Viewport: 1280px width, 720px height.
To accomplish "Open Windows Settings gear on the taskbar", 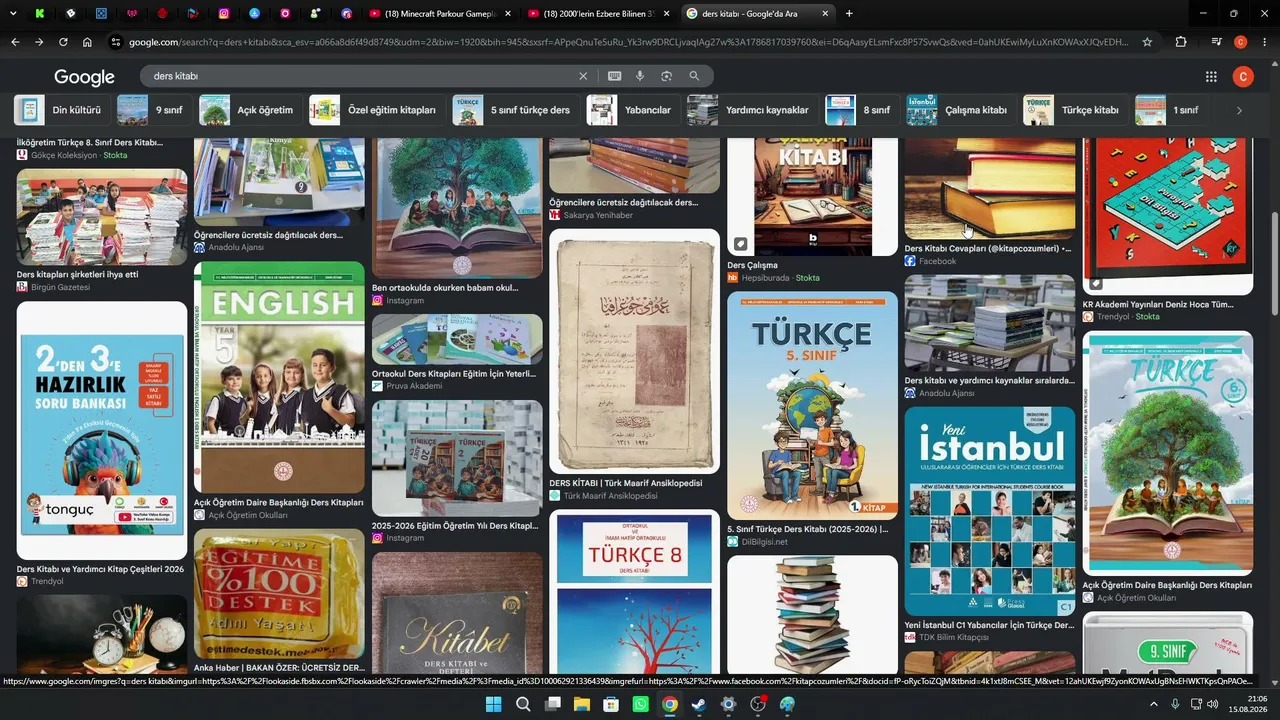I will click(728, 704).
